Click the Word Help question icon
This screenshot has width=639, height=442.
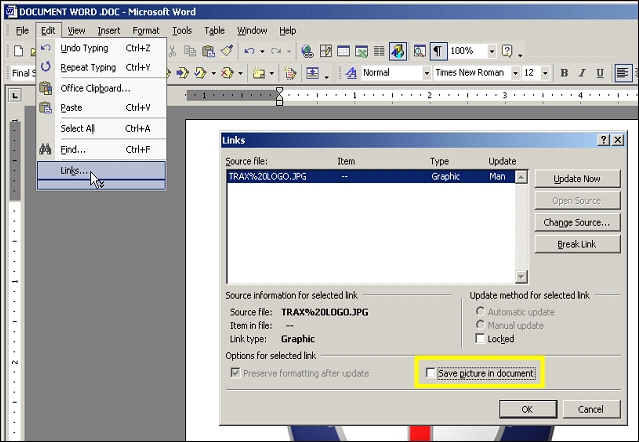coord(507,51)
